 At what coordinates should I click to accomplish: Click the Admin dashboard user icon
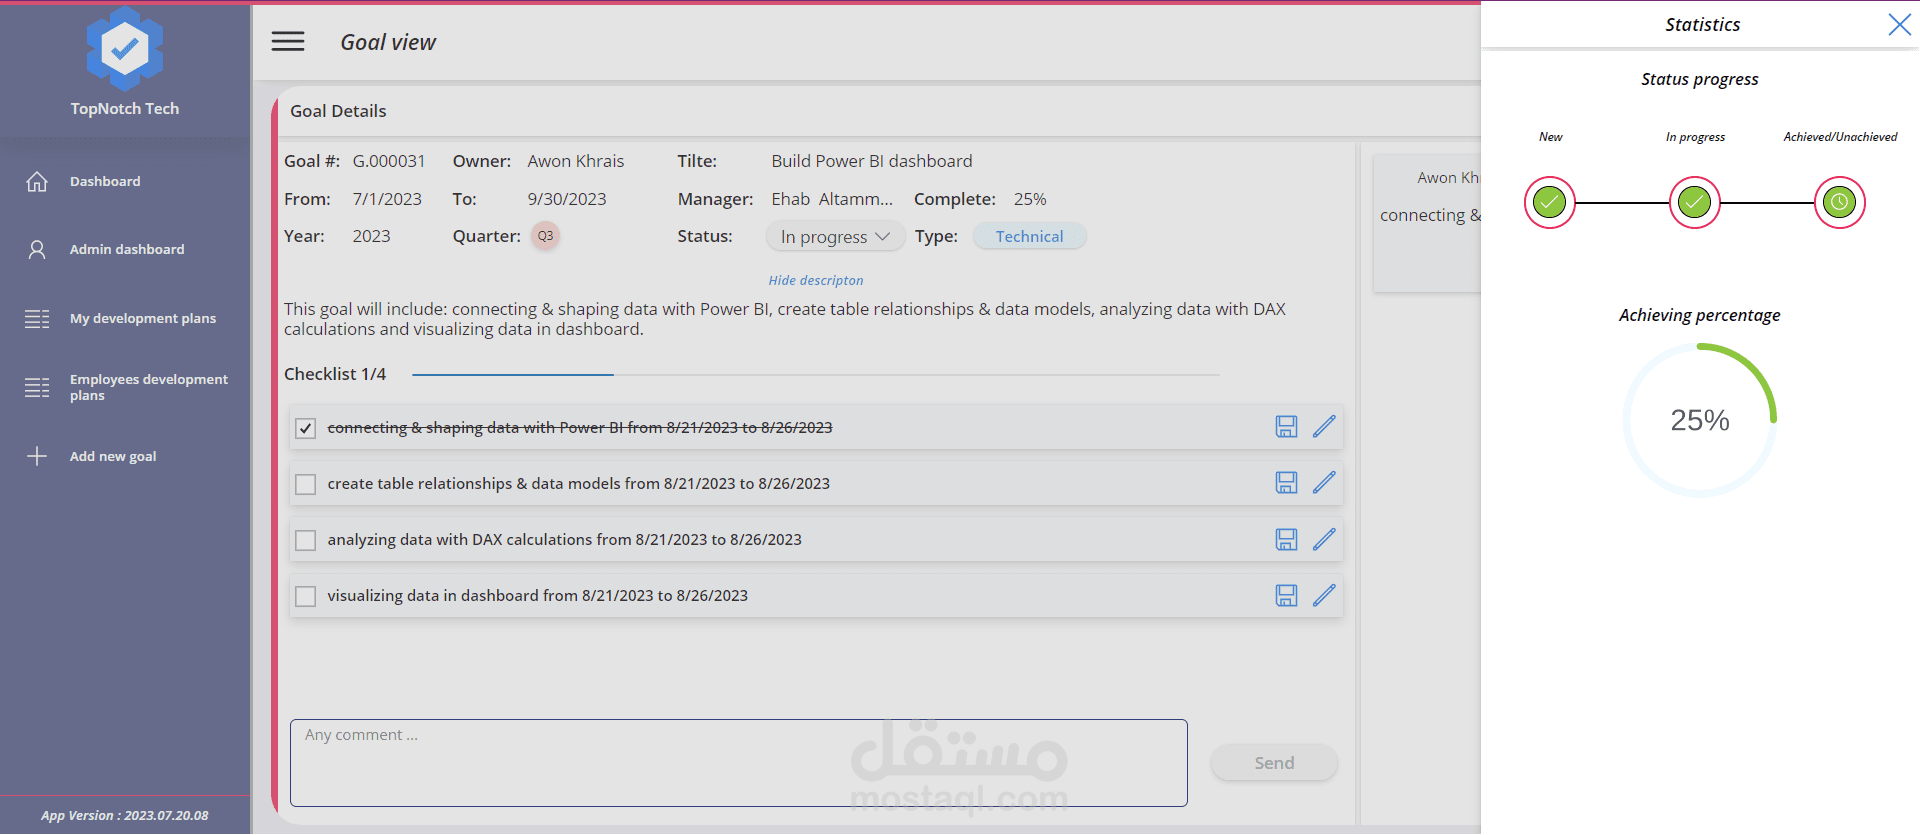click(x=37, y=249)
